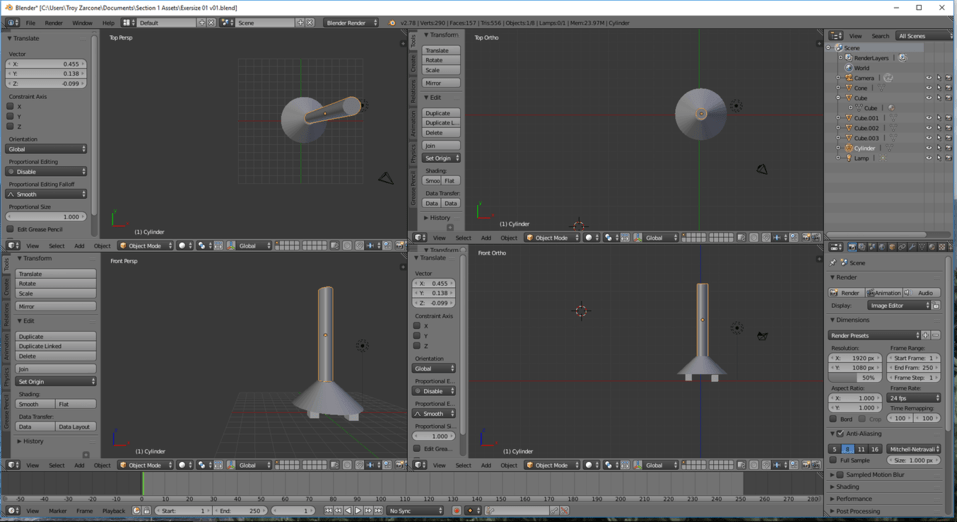
Task: Click the Mirror button in top tool shelf
Action: pos(441,83)
